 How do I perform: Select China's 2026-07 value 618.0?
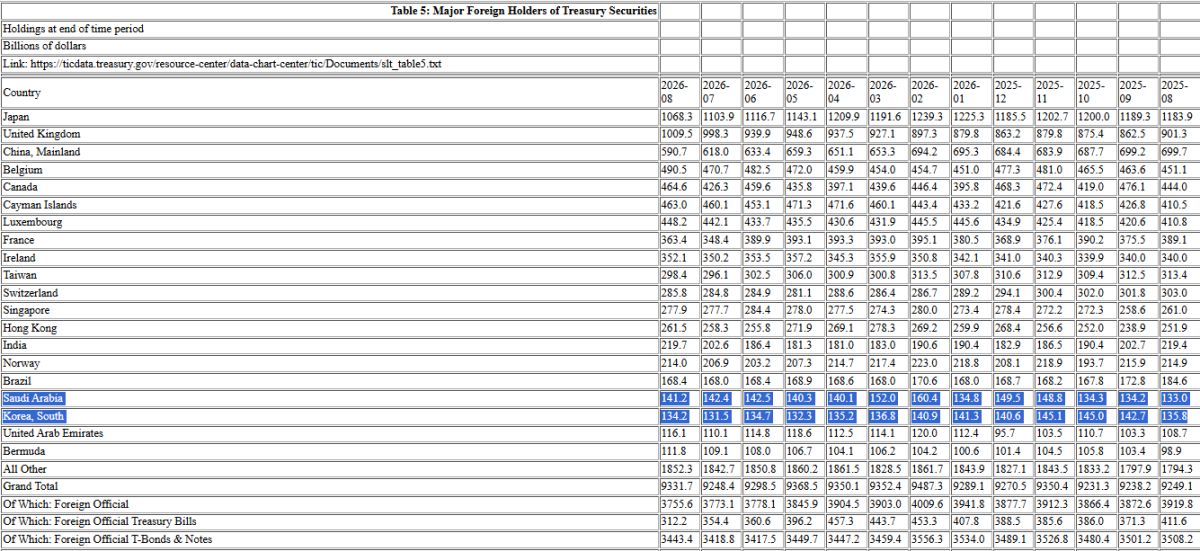721,152
